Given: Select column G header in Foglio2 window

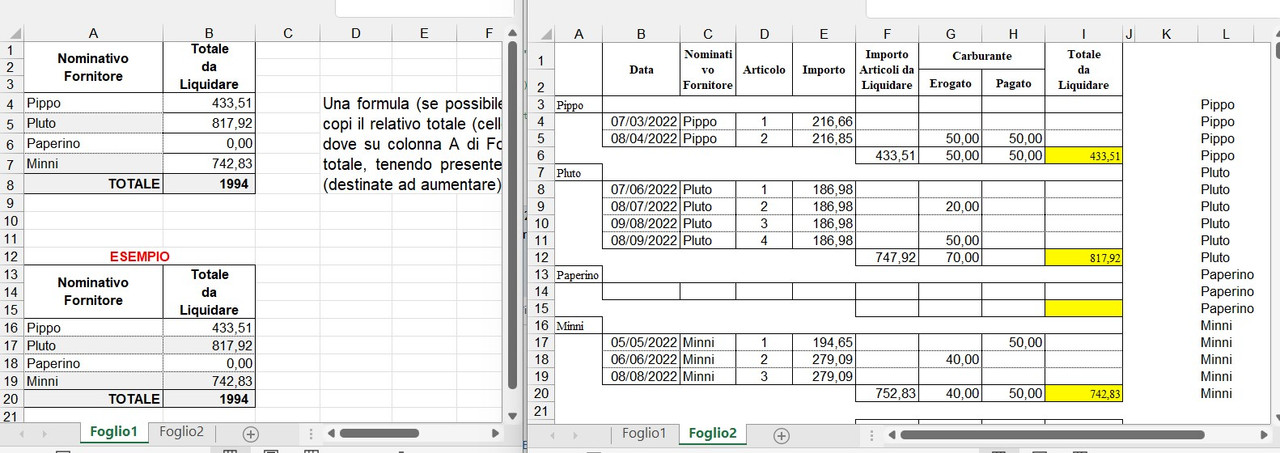Looking at the screenshot, I should pos(950,34).
